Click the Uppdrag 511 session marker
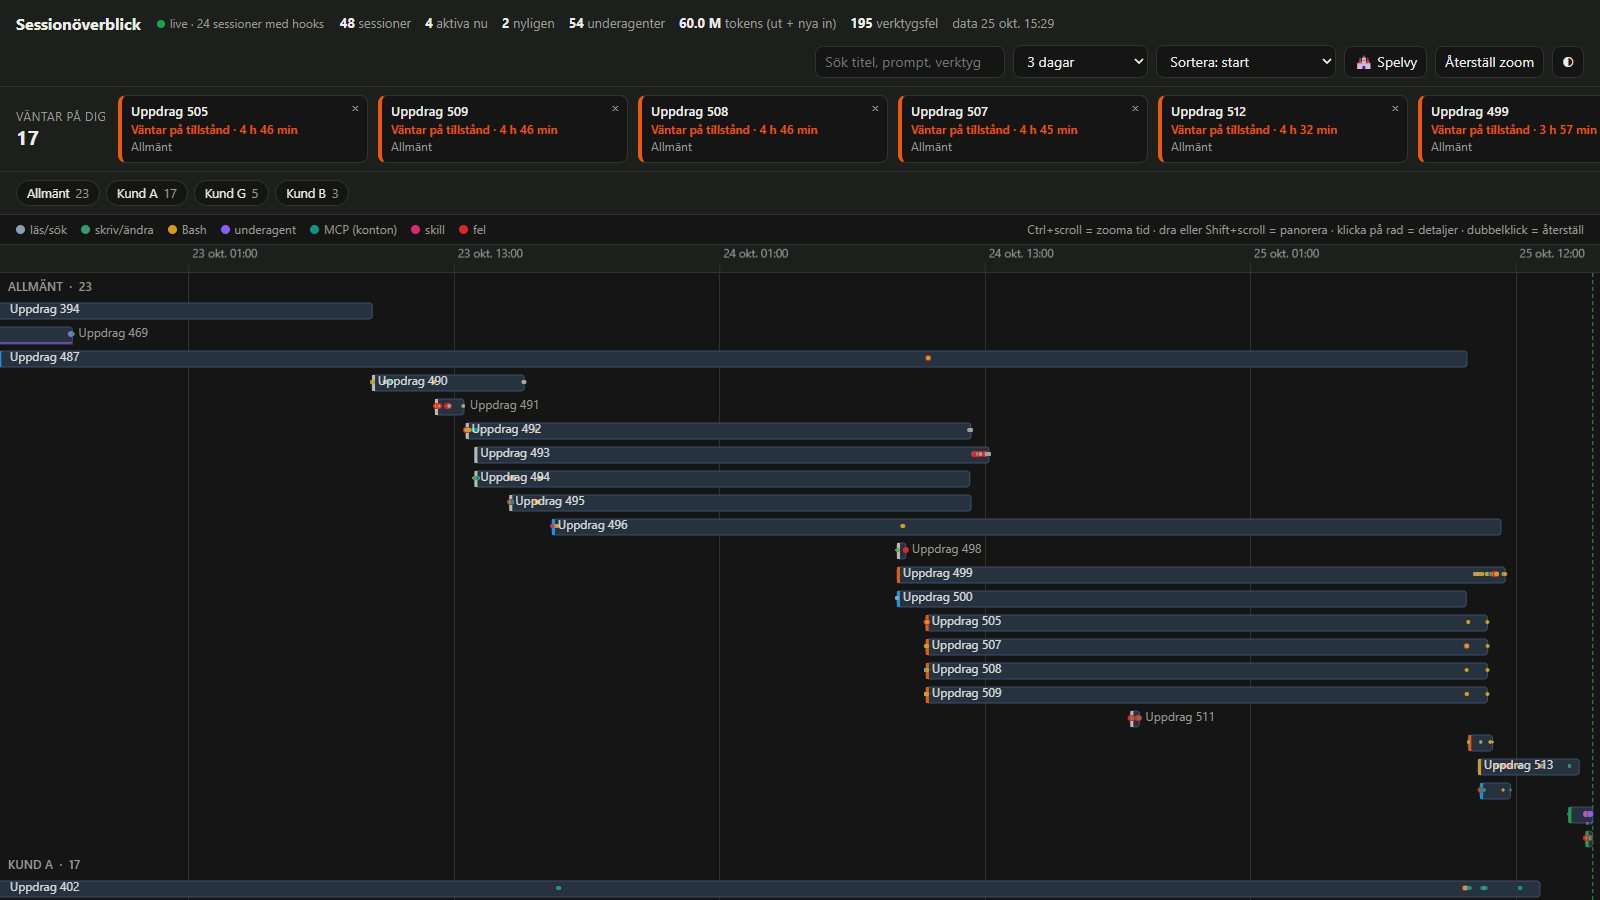The height and width of the screenshot is (900, 1600). tap(1134, 718)
